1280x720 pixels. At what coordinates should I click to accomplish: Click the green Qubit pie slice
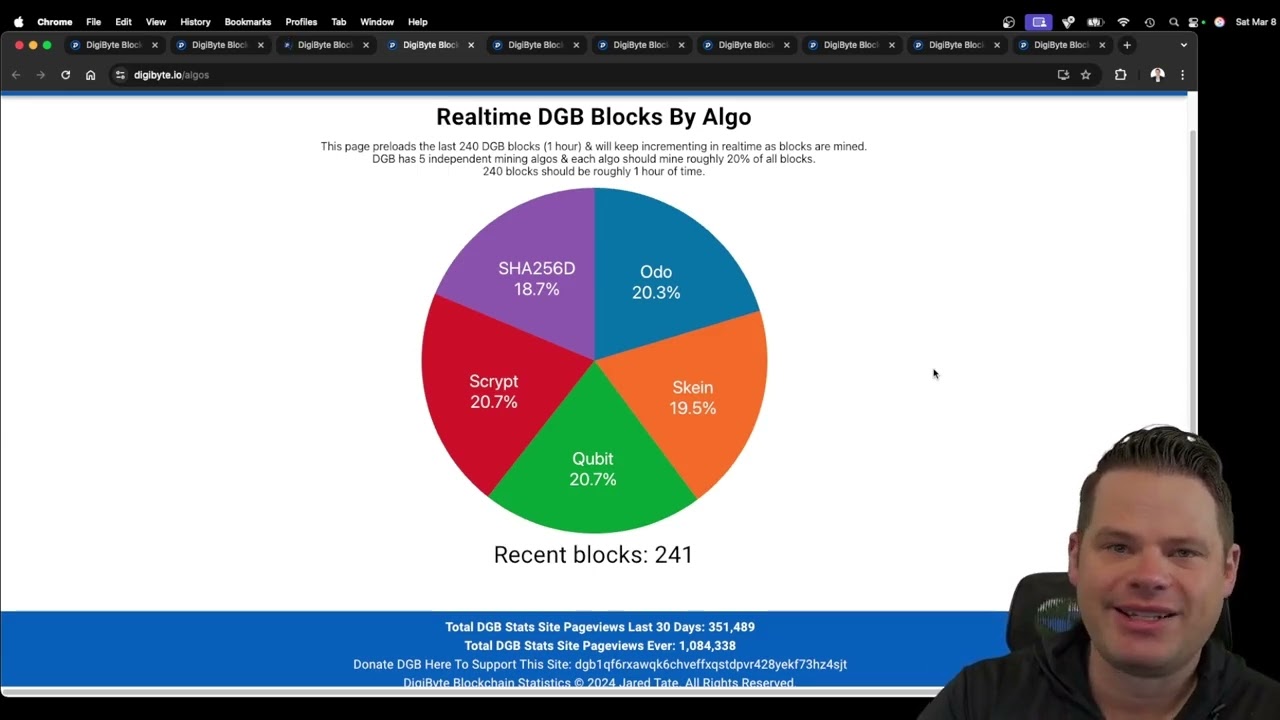coord(593,470)
